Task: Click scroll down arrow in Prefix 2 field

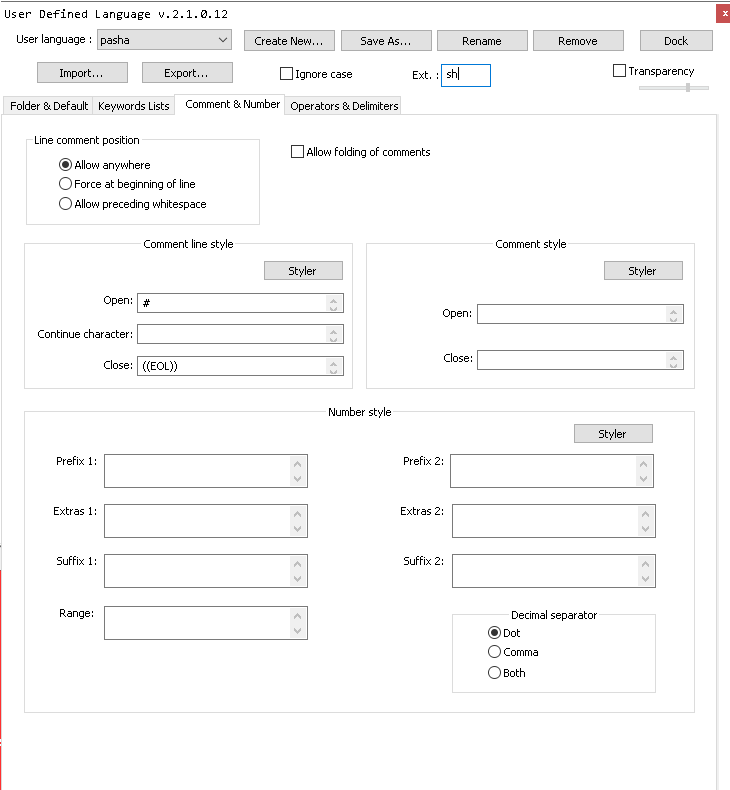Action: 643,479
